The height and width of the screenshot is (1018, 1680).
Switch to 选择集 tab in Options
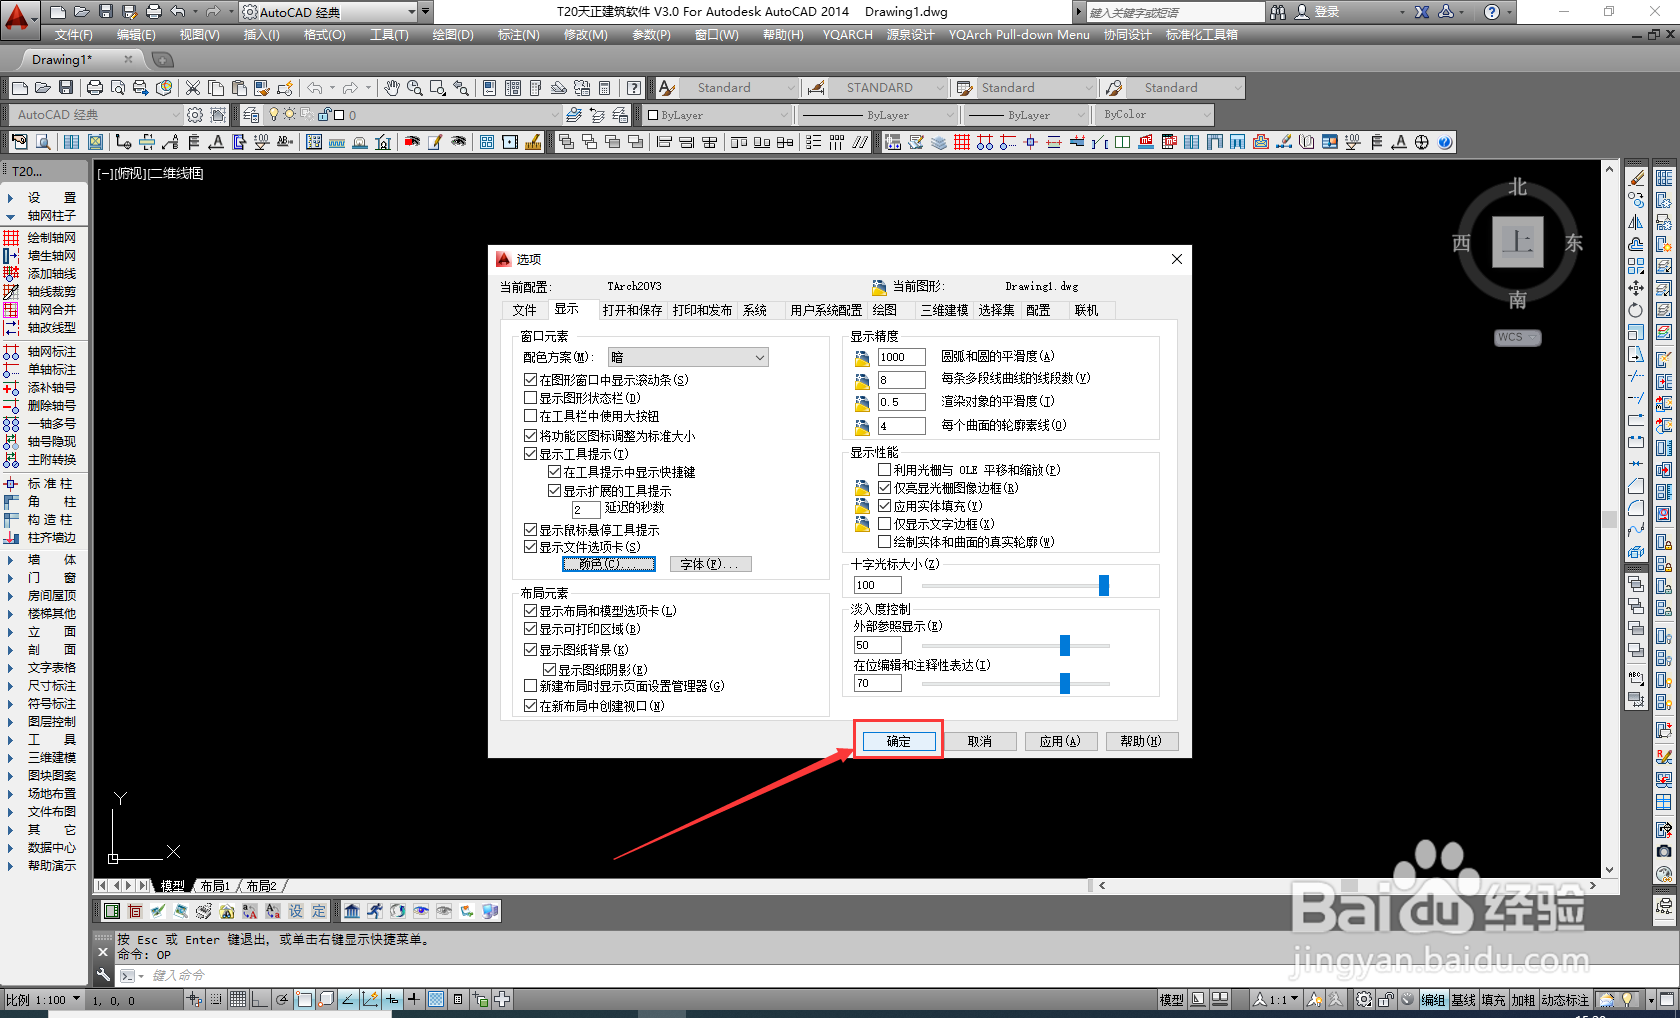click(997, 310)
